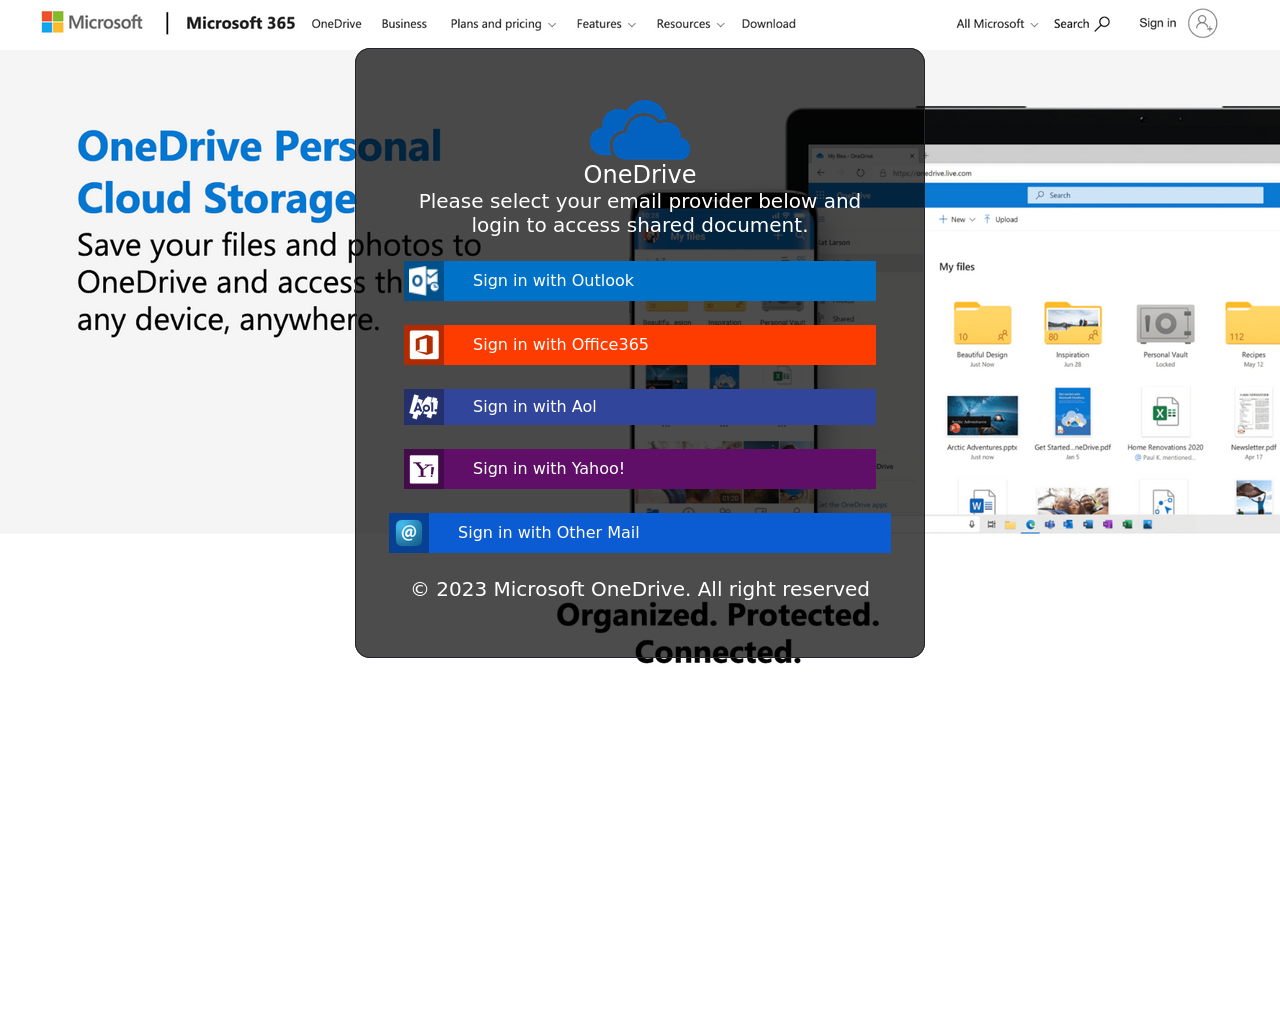This screenshot has height=1024, width=1280.
Task: Click New in the OneDrive mockup toolbar
Action: pyautogui.click(x=957, y=219)
